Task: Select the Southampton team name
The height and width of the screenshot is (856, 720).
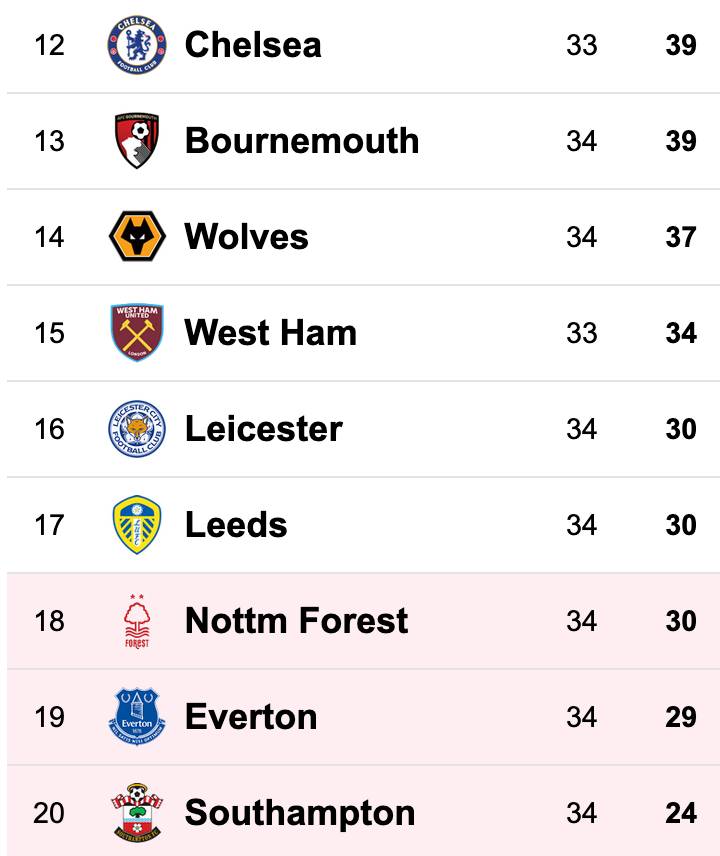Action: [x=300, y=813]
